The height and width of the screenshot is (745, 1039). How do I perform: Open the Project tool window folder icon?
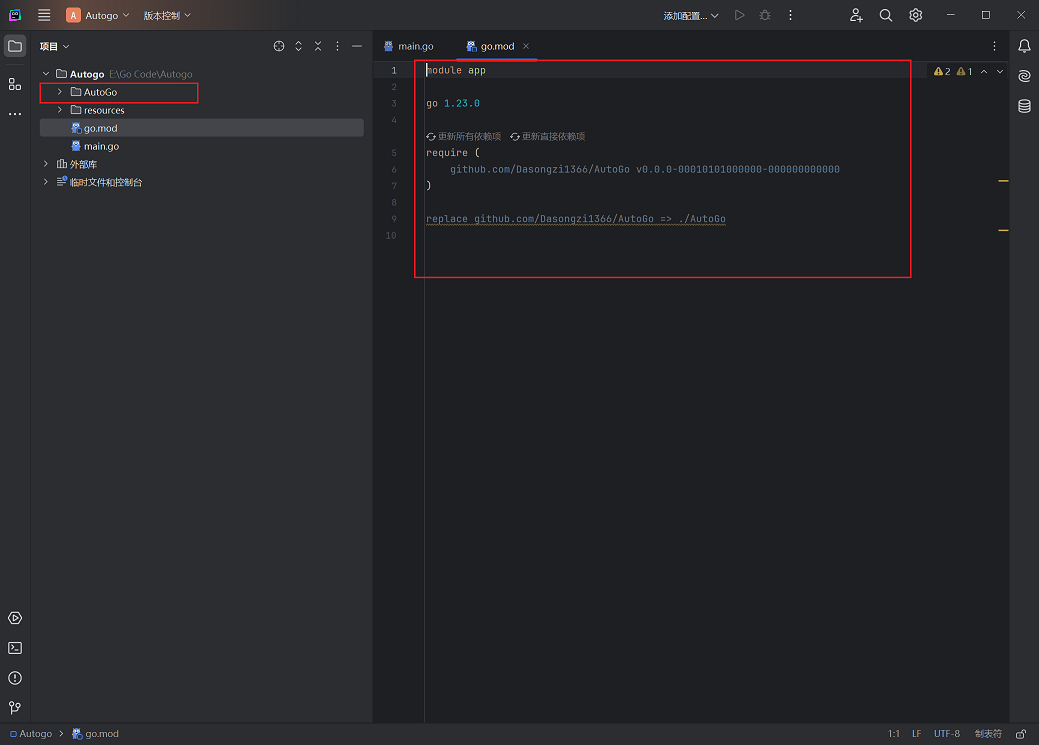15,46
